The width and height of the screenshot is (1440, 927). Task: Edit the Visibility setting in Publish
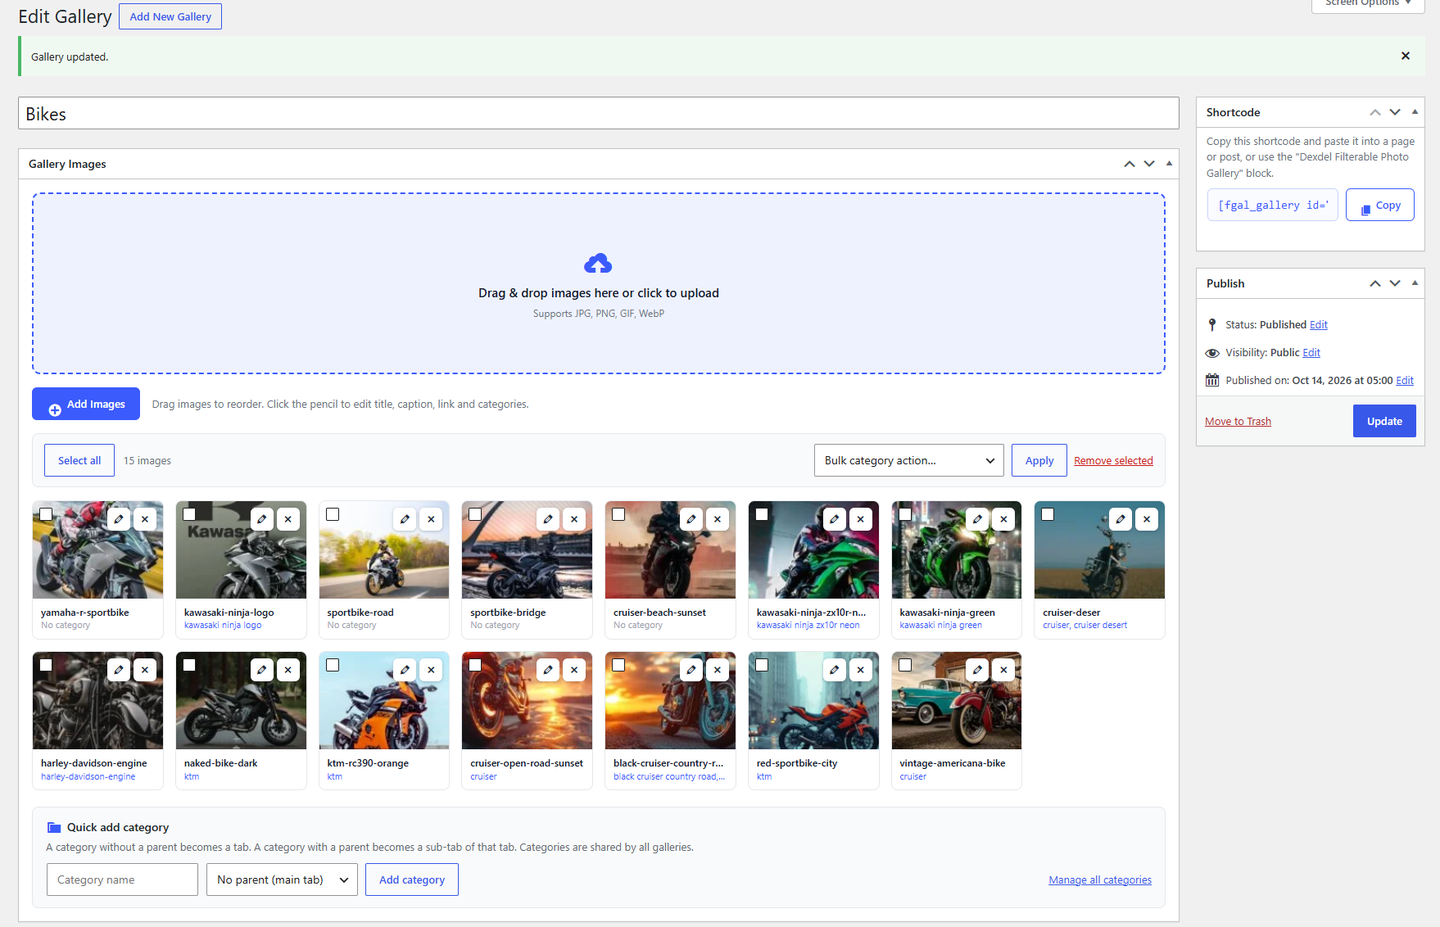[1311, 353]
